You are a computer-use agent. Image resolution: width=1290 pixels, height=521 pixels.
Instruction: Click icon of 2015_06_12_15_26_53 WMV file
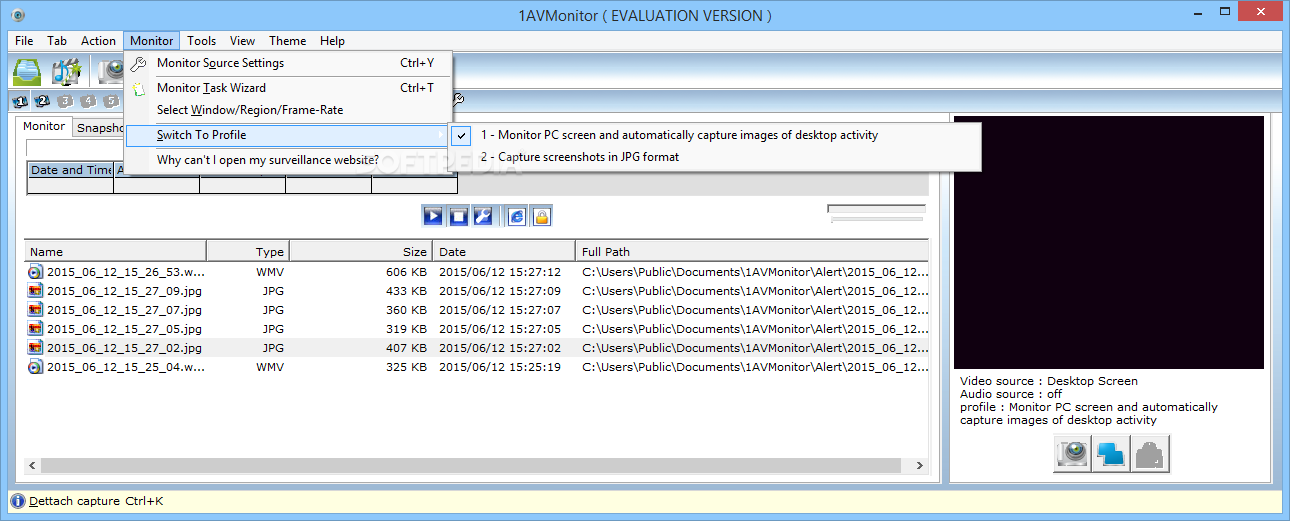point(36,272)
